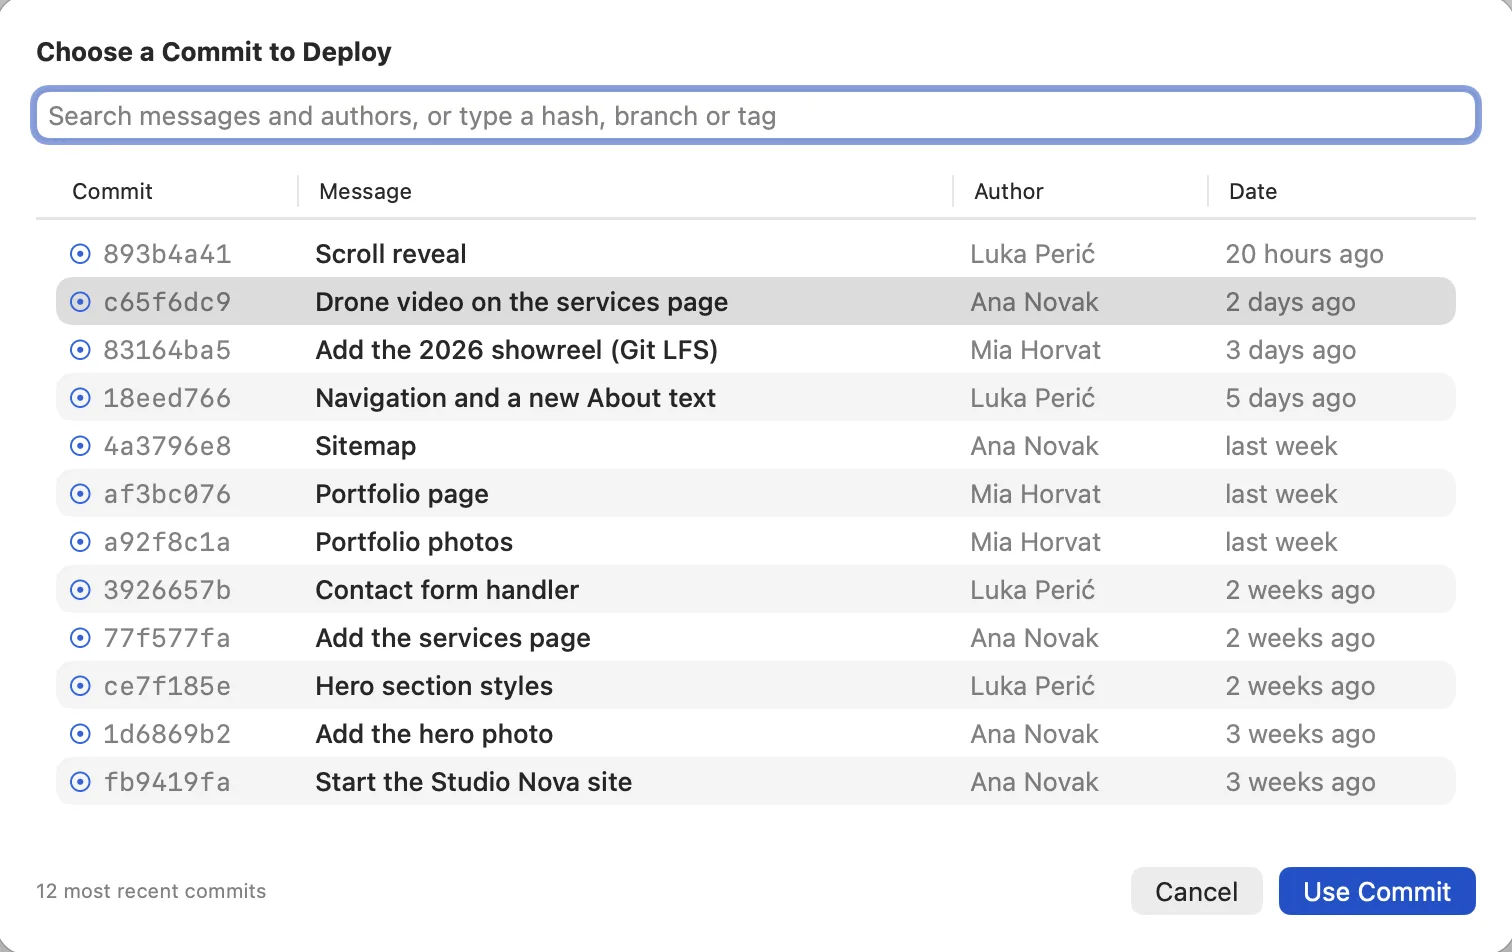Select the 'Contact form handler' commit
This screenshot has height=952, width=1512.
(x=447, y=590)
